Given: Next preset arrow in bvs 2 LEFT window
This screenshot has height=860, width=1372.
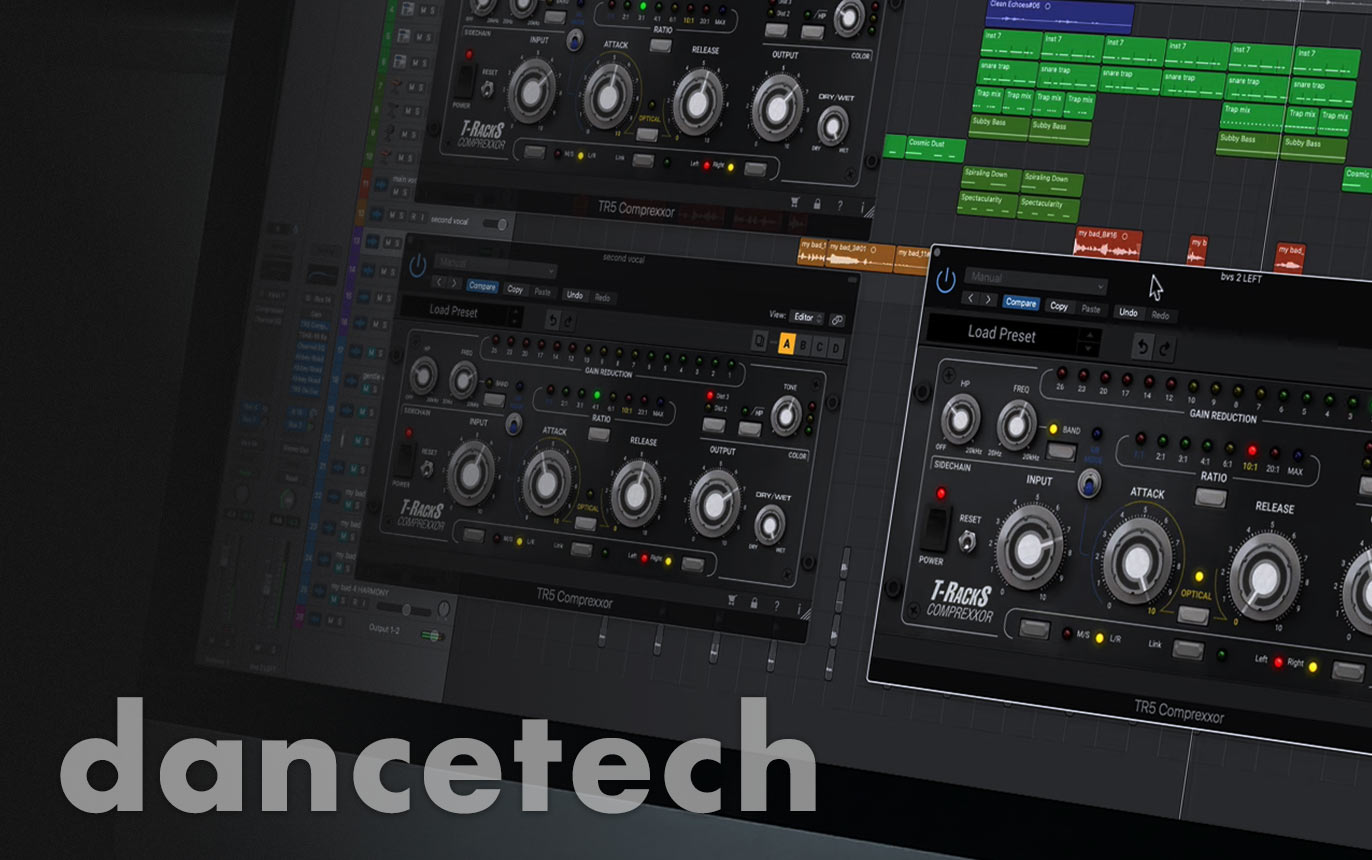Looking at the screenshot, I should (x=989, y=299).
